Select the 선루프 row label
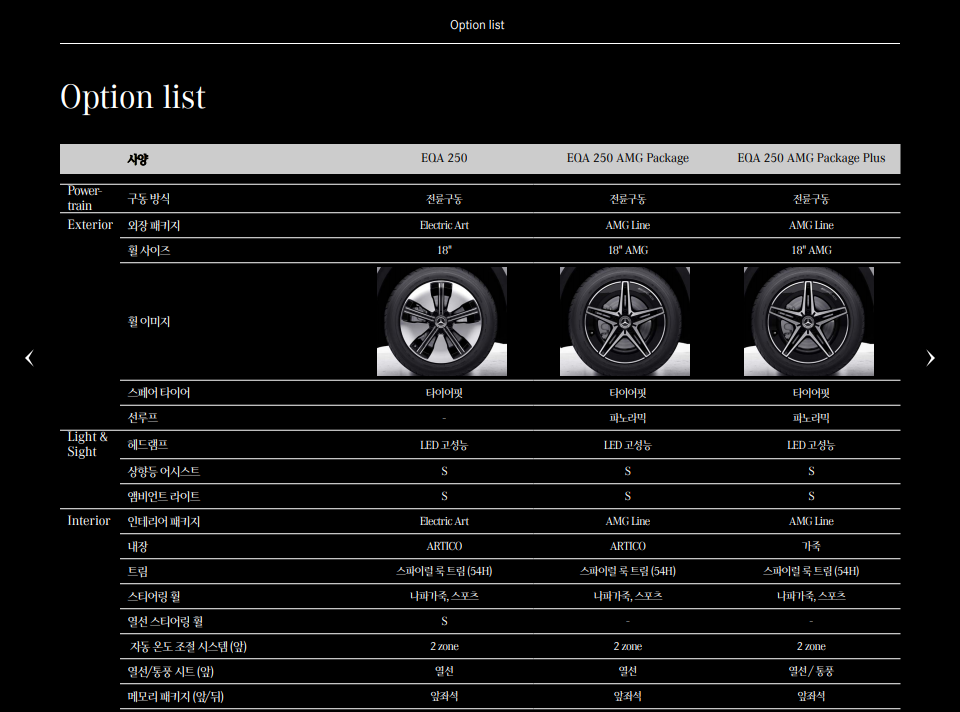The width and height of the screenshot is (960, 712). click(x=143, y=418)
